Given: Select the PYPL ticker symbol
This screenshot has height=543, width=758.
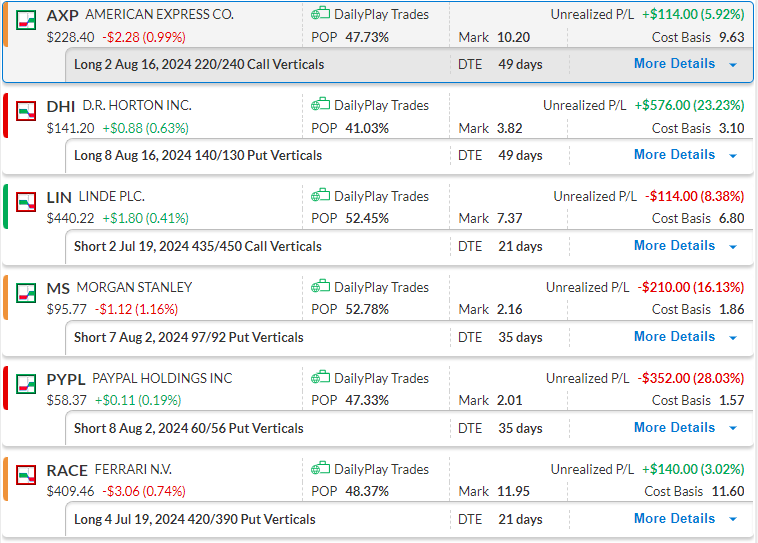Looking at the screenshot, I should (x=66, y=379).
